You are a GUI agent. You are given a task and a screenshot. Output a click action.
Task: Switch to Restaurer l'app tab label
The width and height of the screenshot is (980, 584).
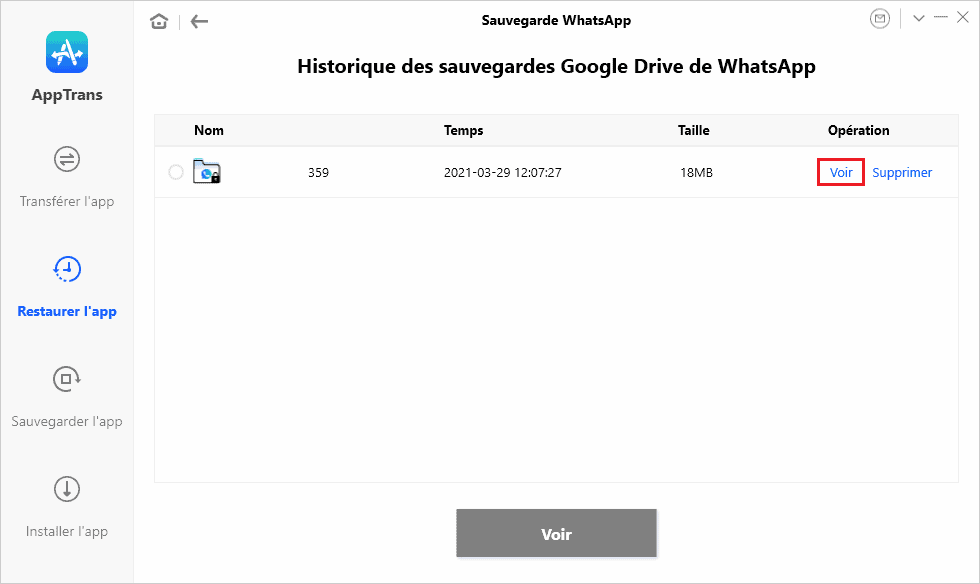pyautogui.click(x=67, y=311)
